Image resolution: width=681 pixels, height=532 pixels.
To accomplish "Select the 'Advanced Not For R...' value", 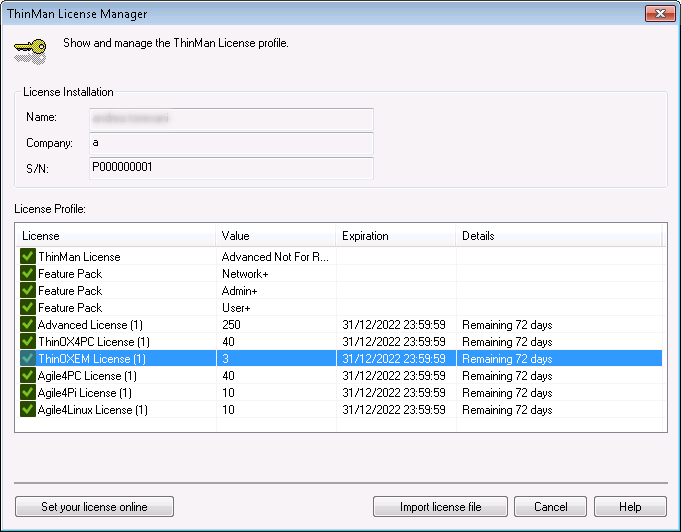I will click(x=275, y=257).
